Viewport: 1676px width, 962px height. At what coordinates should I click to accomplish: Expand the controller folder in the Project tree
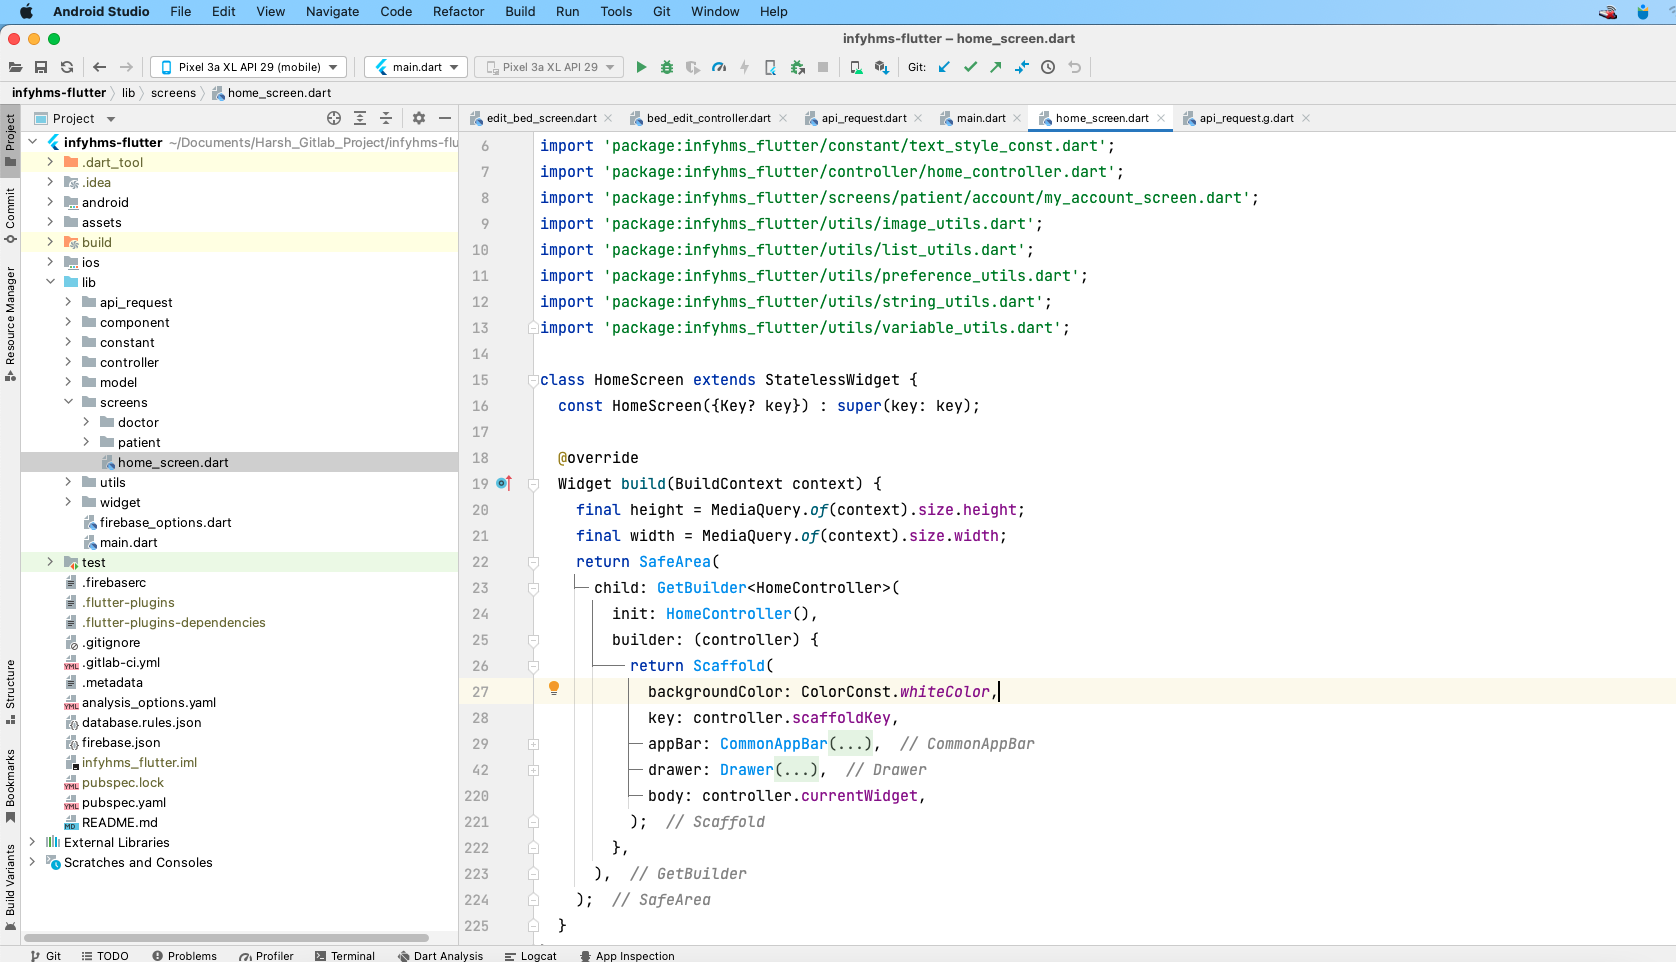click(66, 362)
